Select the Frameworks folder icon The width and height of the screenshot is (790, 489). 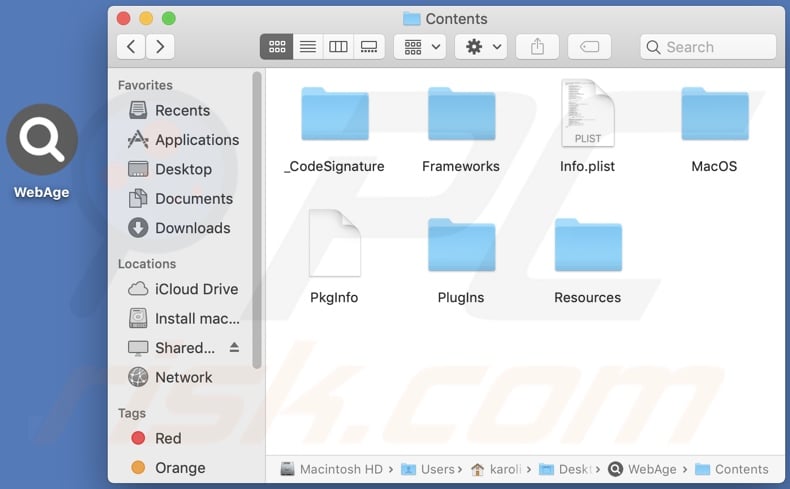tap(462, 114)
